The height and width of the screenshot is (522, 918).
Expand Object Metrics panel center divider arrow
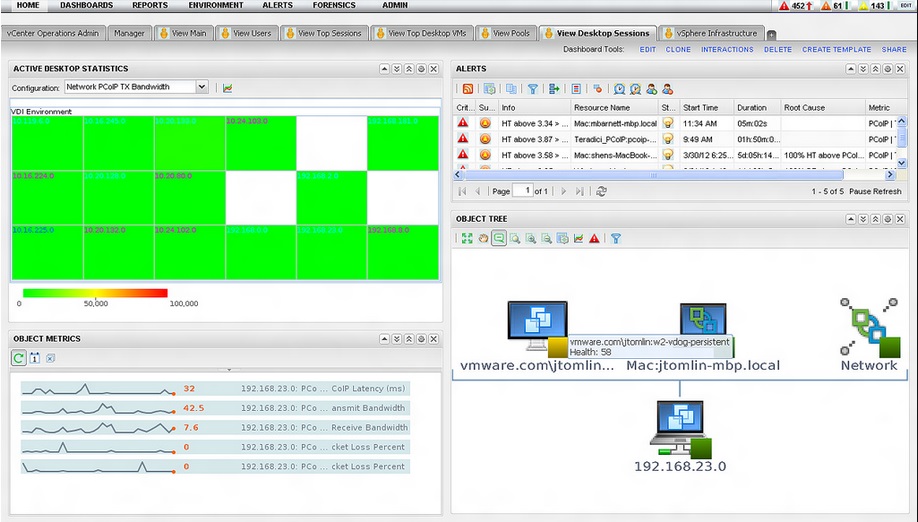(x=229, y=370)
